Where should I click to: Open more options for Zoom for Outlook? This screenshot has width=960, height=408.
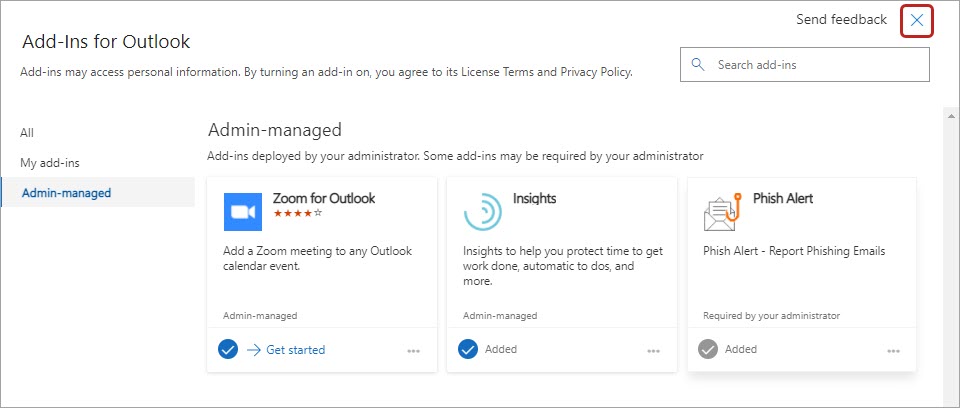point(414,351)
